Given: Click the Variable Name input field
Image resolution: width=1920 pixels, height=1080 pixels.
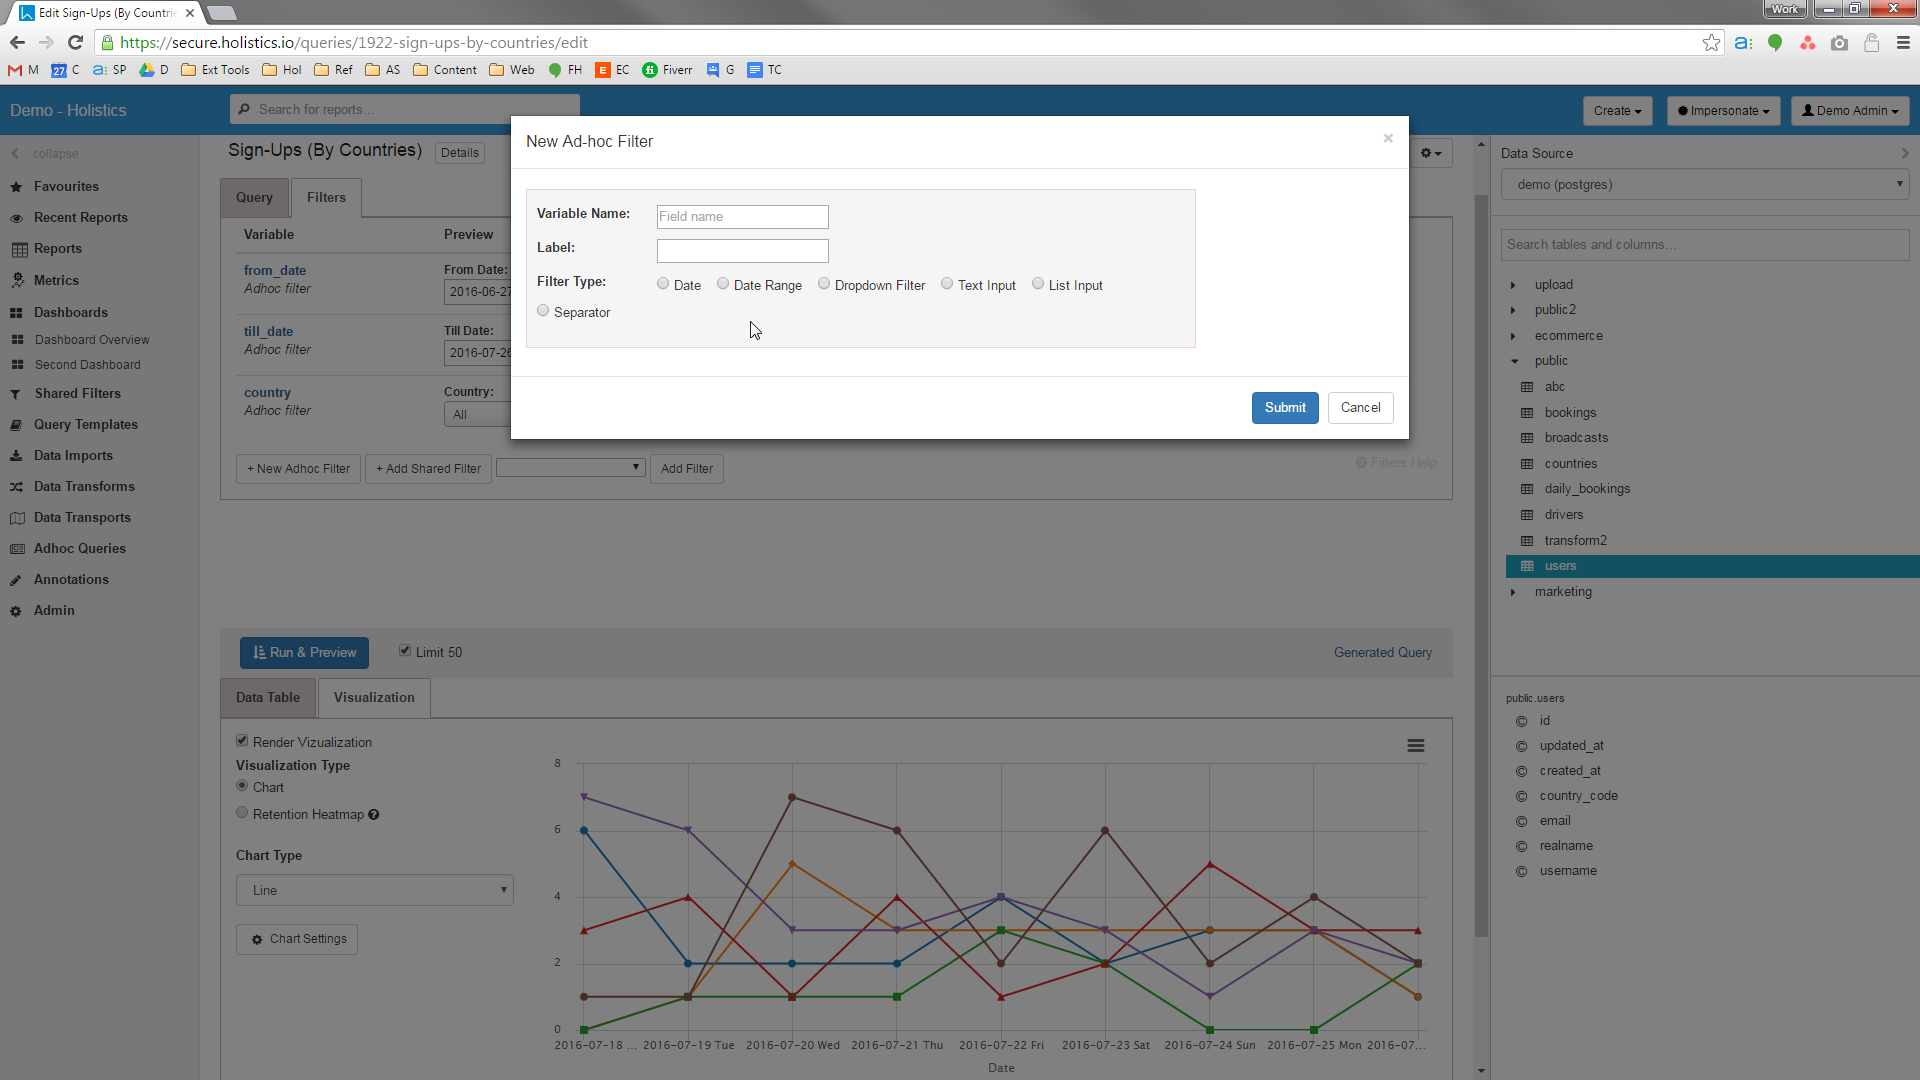Looking at the screenshot, I should point(742,217).
